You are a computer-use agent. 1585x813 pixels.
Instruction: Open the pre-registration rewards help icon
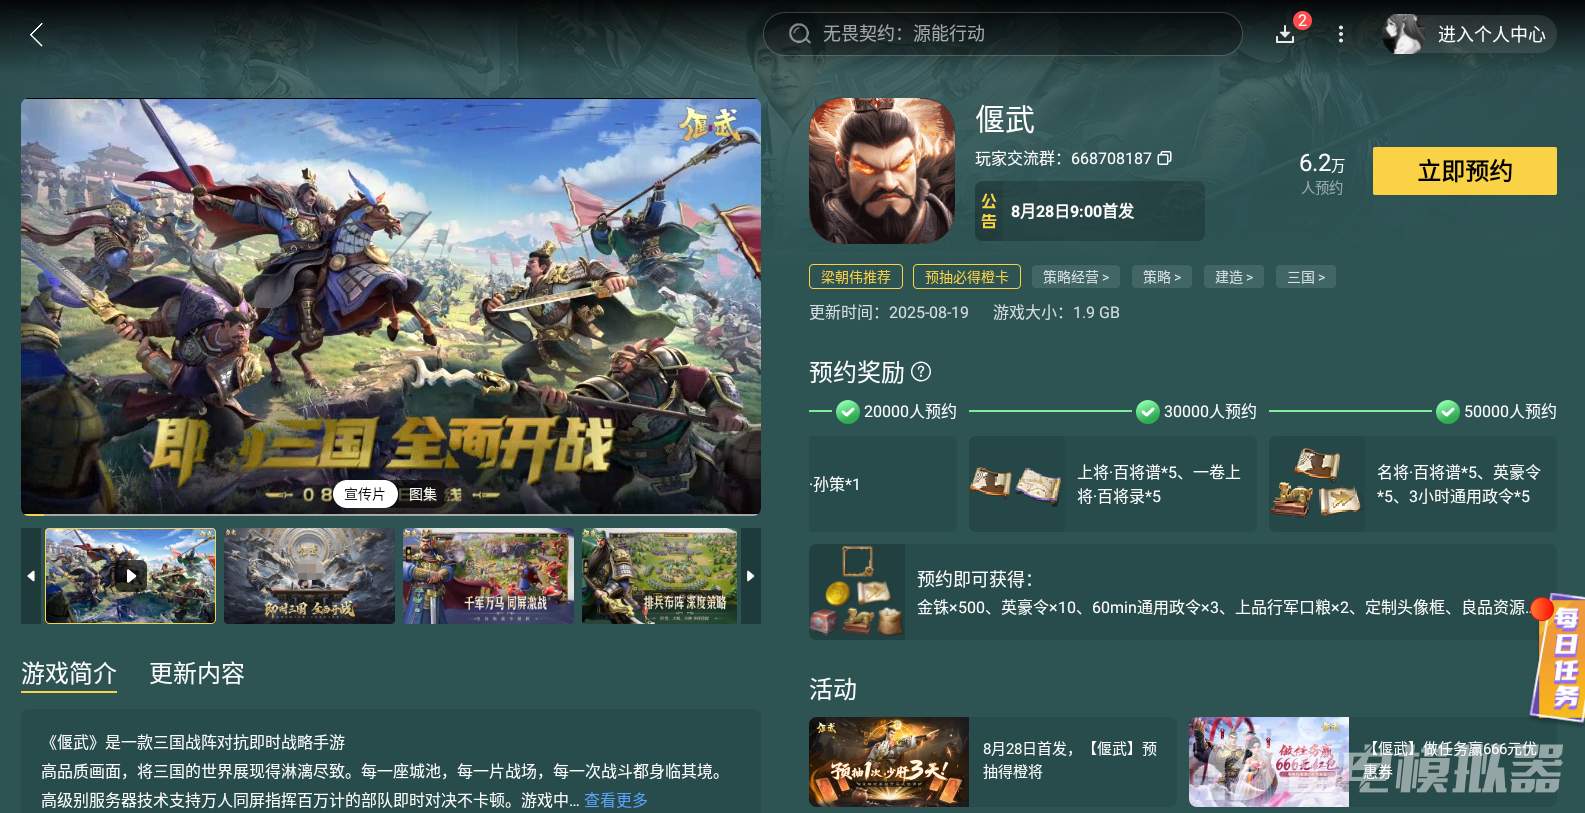click(x=922, y=372)
